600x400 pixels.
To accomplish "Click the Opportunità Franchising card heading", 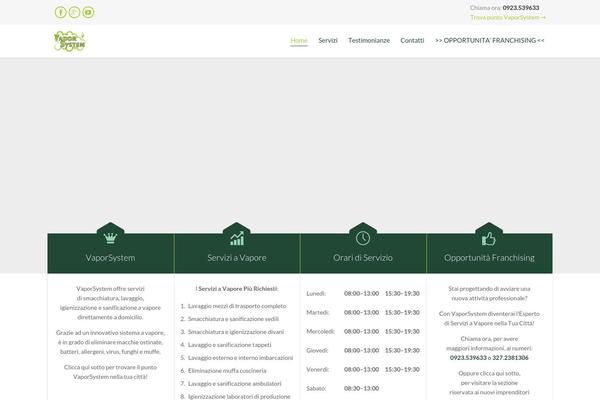I will (489, 258).
